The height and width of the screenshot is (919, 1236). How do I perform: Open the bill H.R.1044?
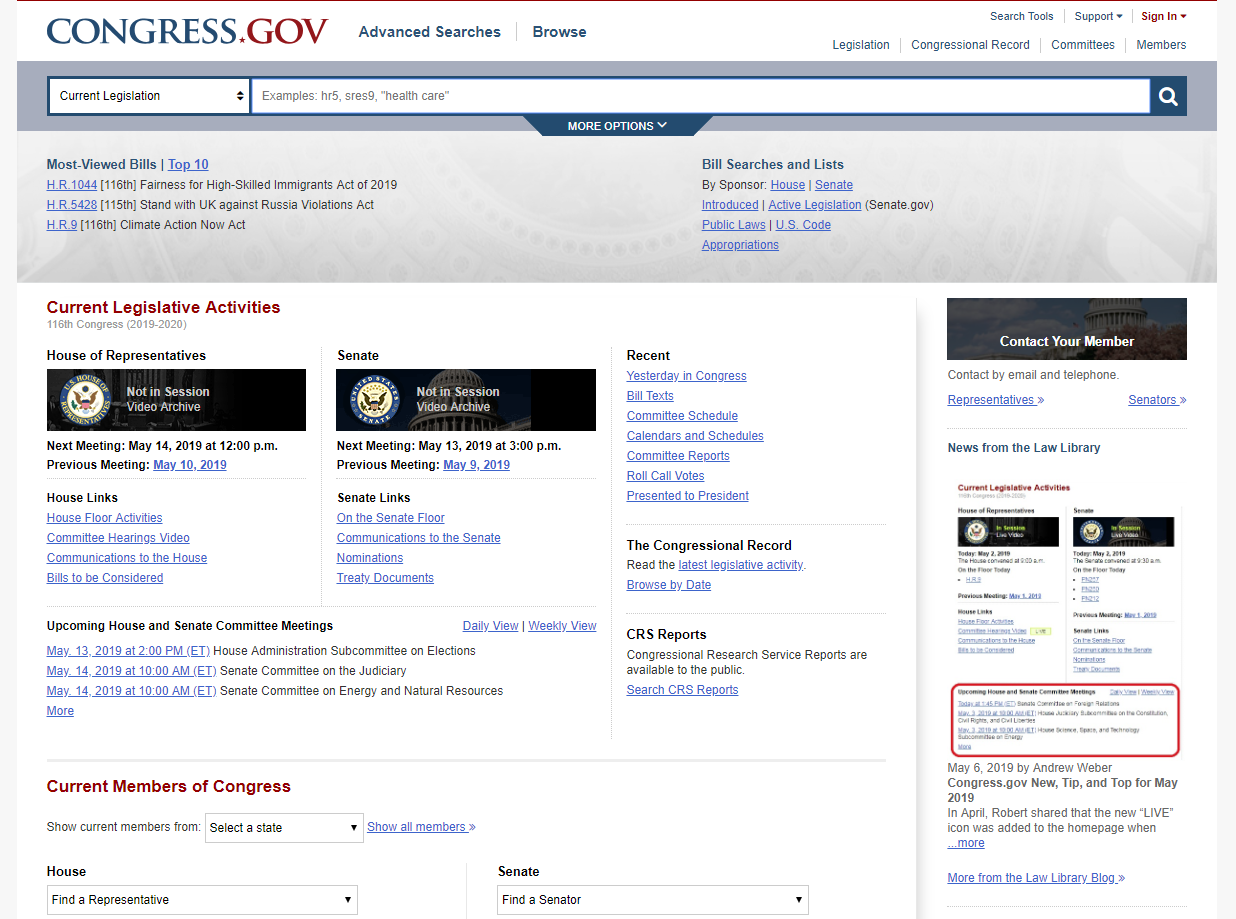[x=71, y=184]
